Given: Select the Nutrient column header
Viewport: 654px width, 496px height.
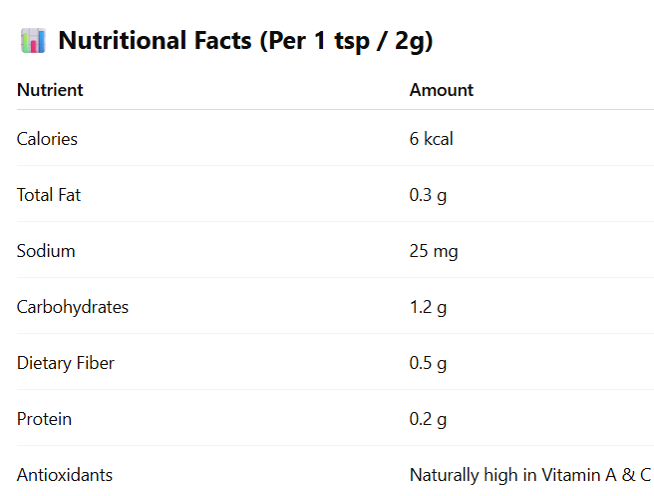Looking at the screenshot, I should (50, 90).
